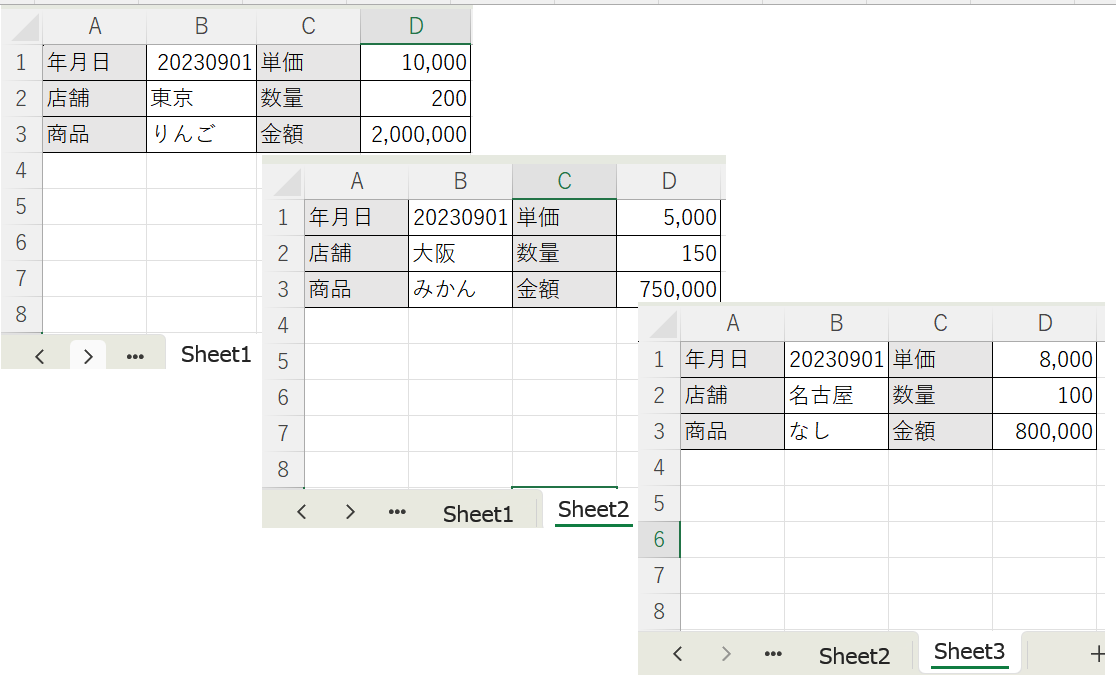Image resolution: width=1116 pixels, height=682 pixels.
Task: Click the next sheet arrow in Sheet3 window
Action: point(726,654)
